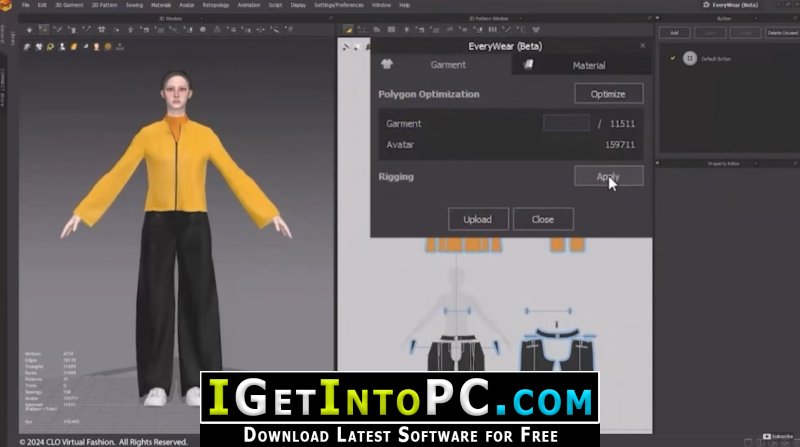Open the Property Editor panel dropdown
Screen dimensions: 800x447
[x=756, y=164]
